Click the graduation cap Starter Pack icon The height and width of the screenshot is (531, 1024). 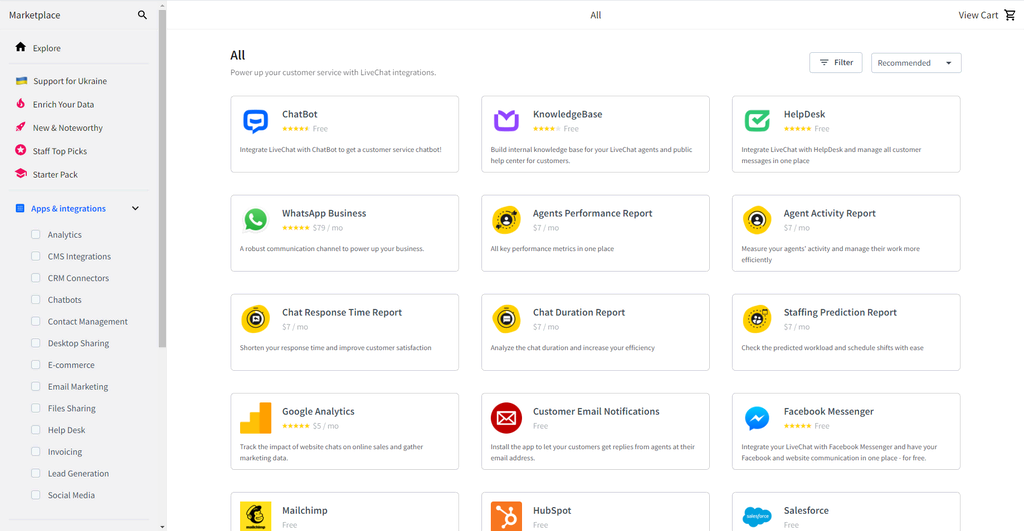(21, 174)
